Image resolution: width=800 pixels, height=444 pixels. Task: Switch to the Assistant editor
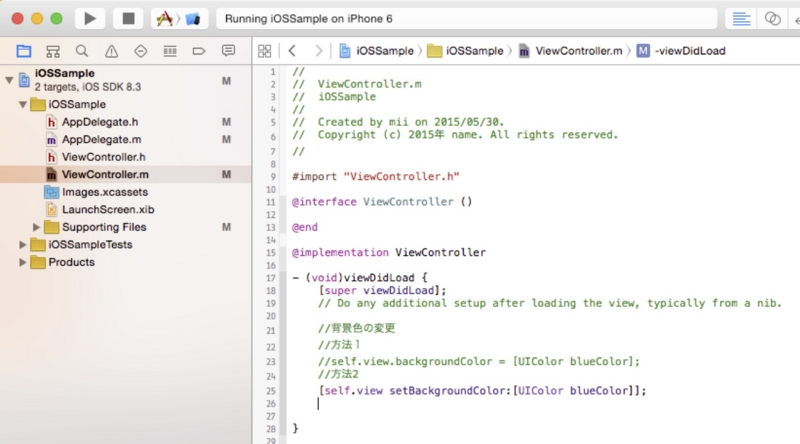772,19
